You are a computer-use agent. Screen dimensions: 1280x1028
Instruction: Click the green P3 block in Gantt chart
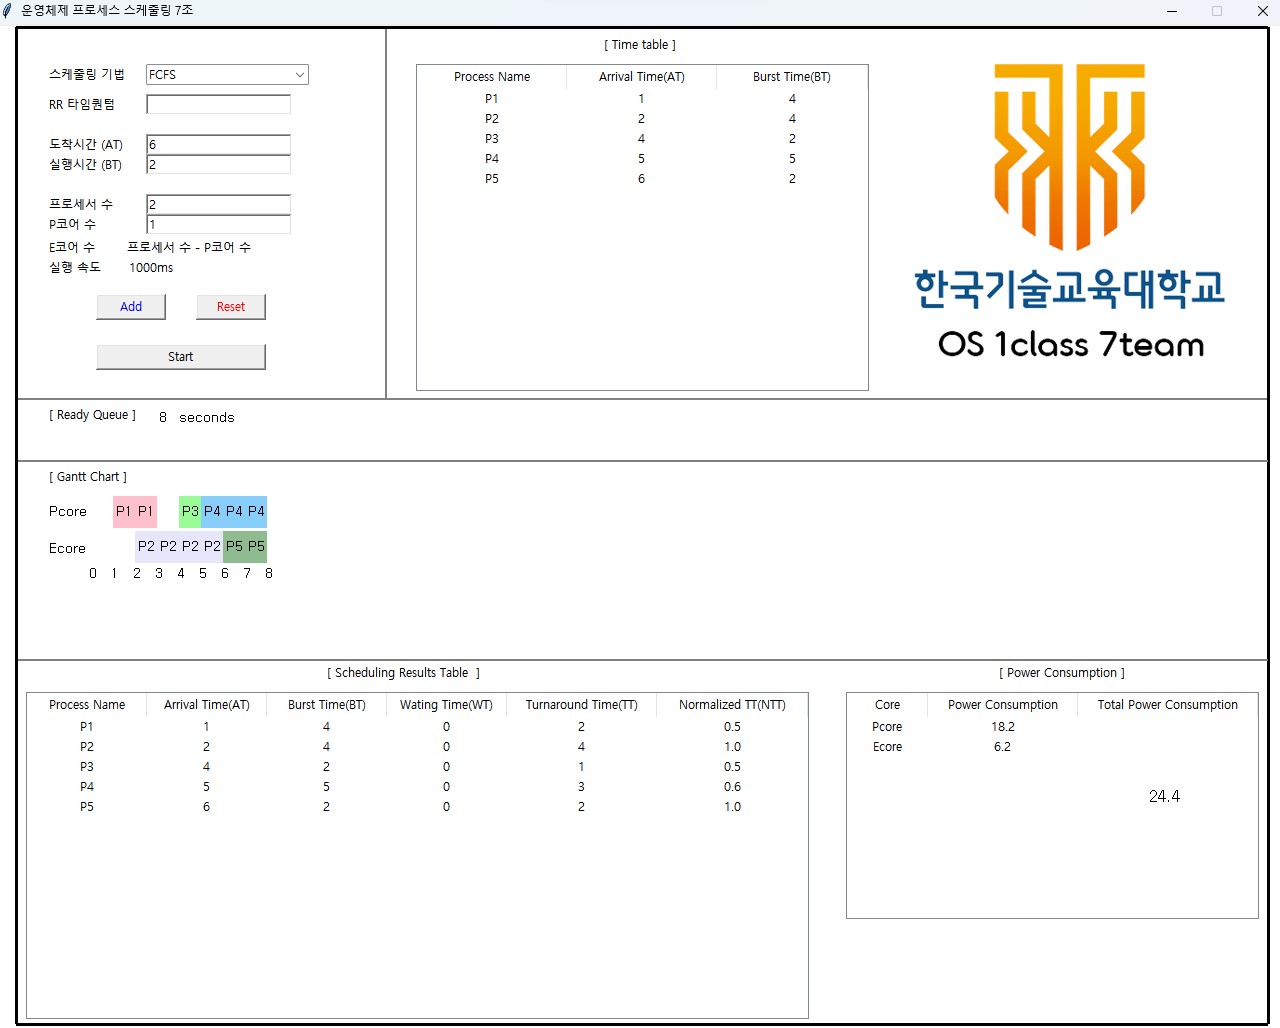(190, 511)
